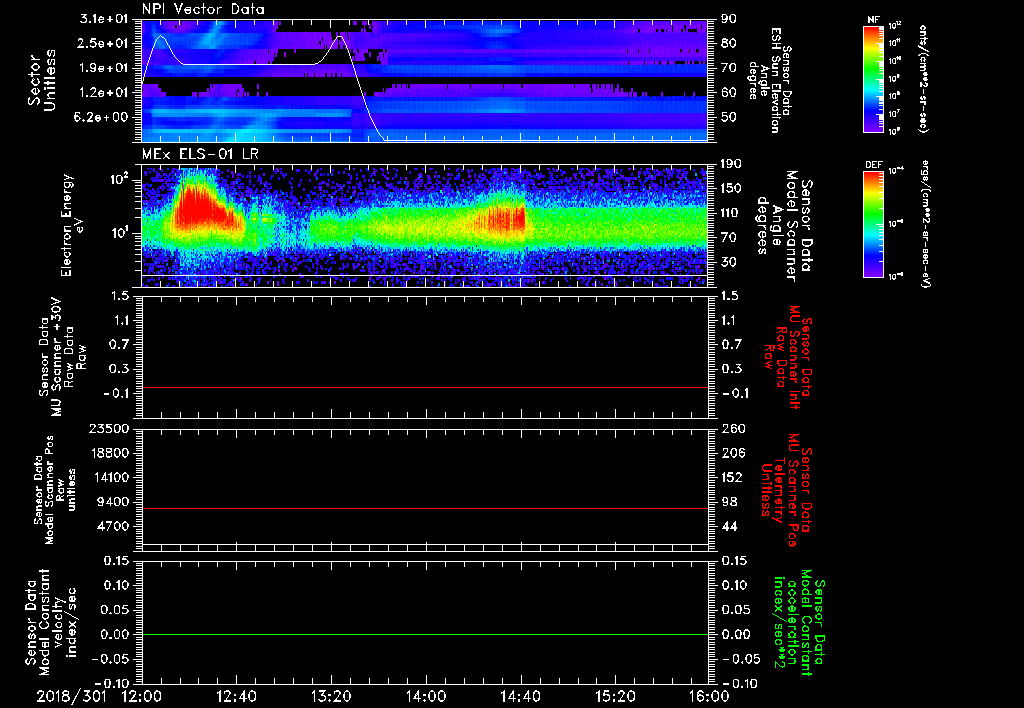Click the "Model Scanner Angle degrees" axis label

coord(787,226)
